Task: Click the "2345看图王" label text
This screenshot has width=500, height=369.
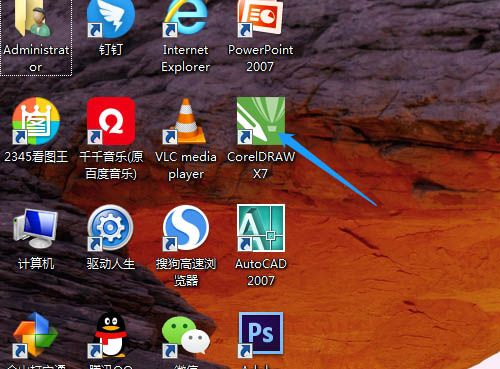Action: coord(36,157)
